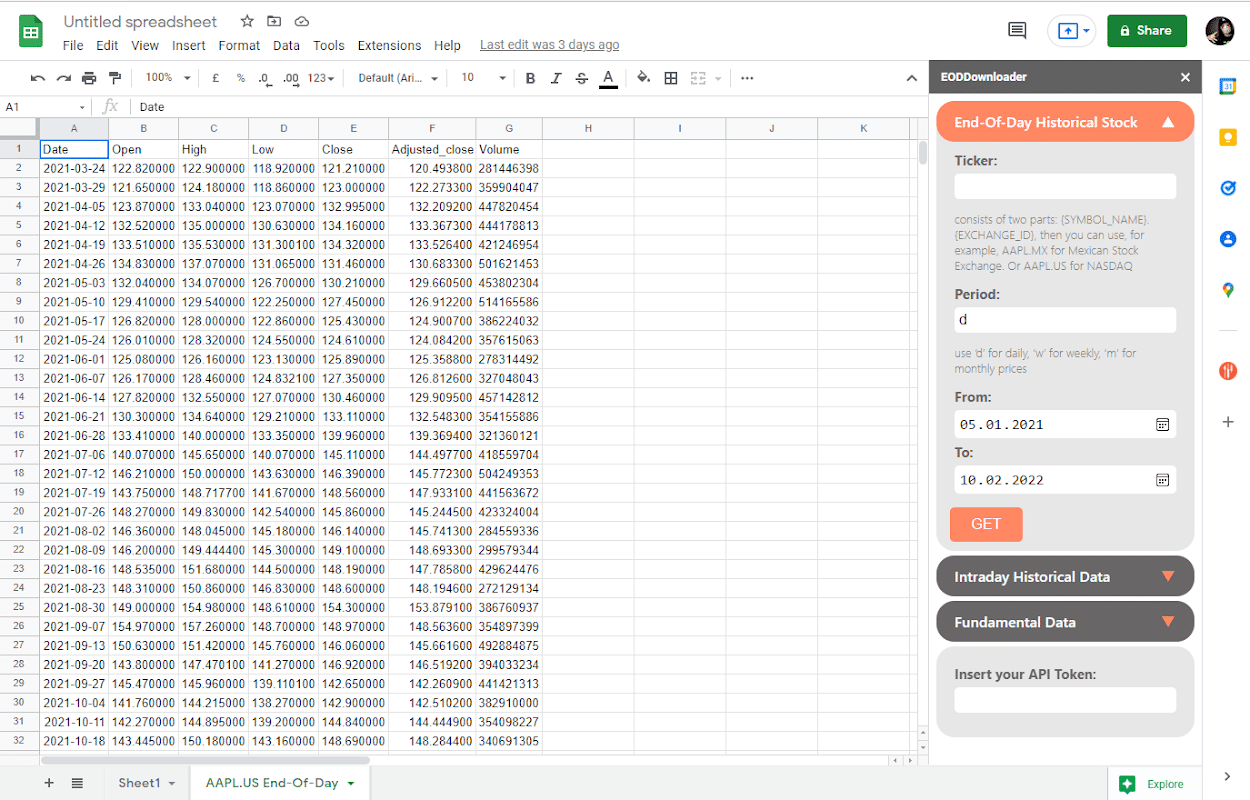Select column header F
1250x800 pixels.
pyautogui.click(x=432, y=128)
